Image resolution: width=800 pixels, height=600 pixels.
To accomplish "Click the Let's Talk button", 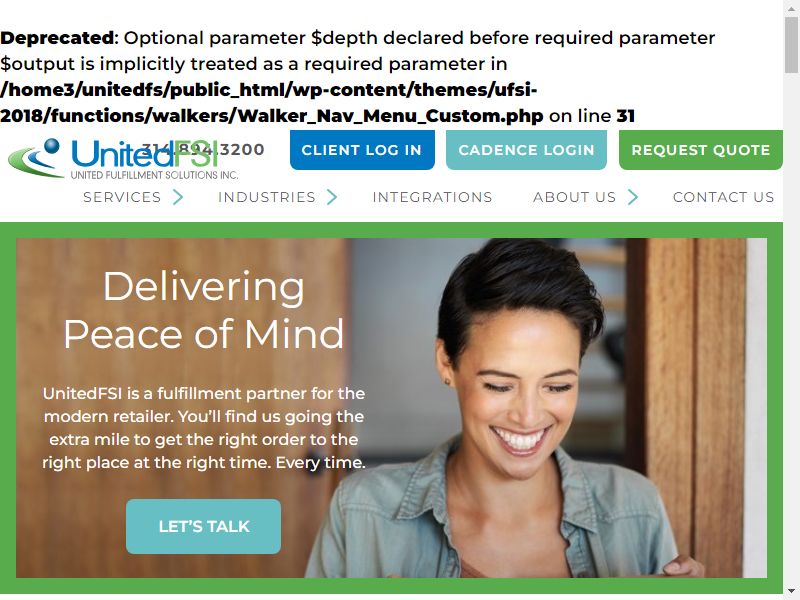I will (204, 527).
